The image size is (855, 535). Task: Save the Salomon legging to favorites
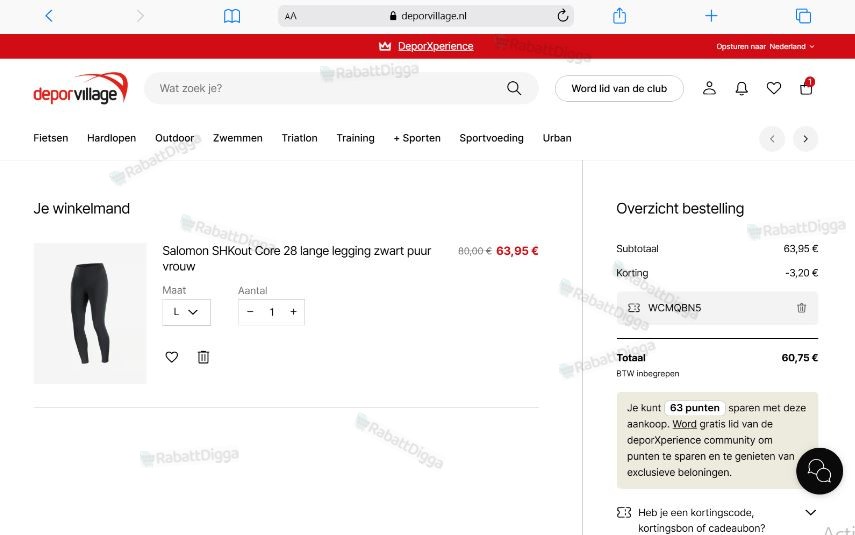pyautogui.click(x=172, y=357)
